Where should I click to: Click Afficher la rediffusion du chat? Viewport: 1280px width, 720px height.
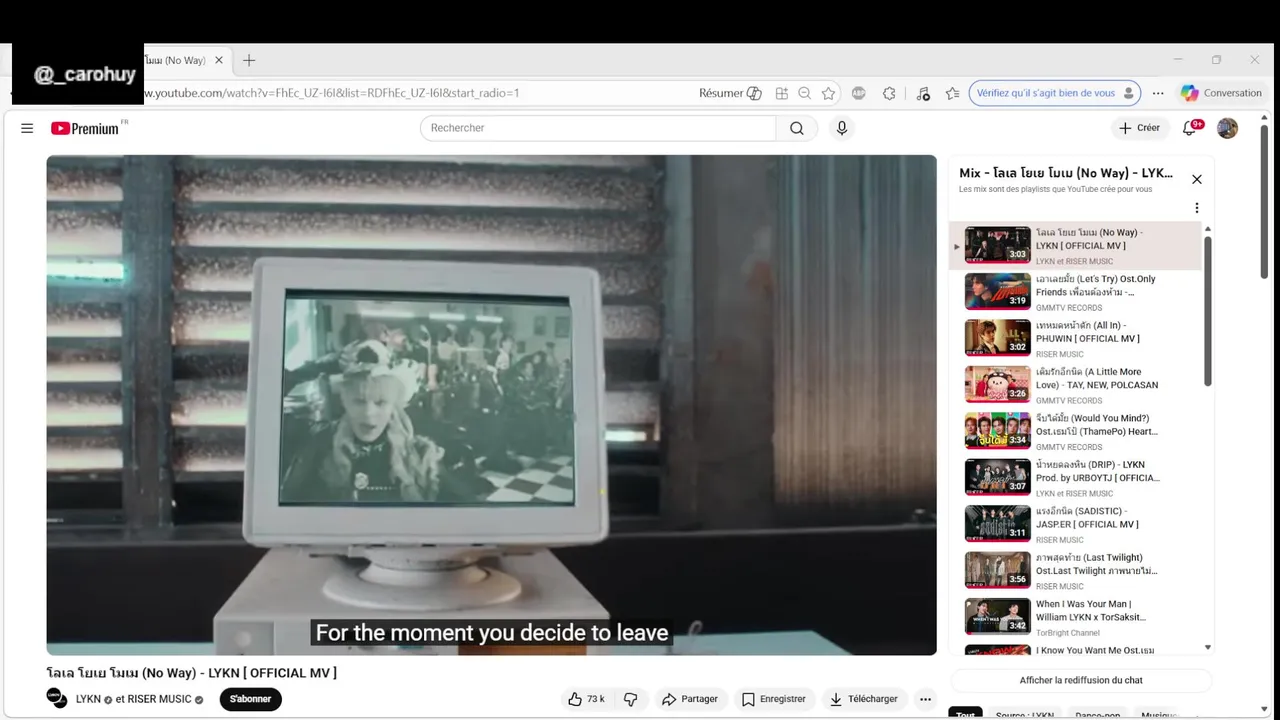[1081, 680]
